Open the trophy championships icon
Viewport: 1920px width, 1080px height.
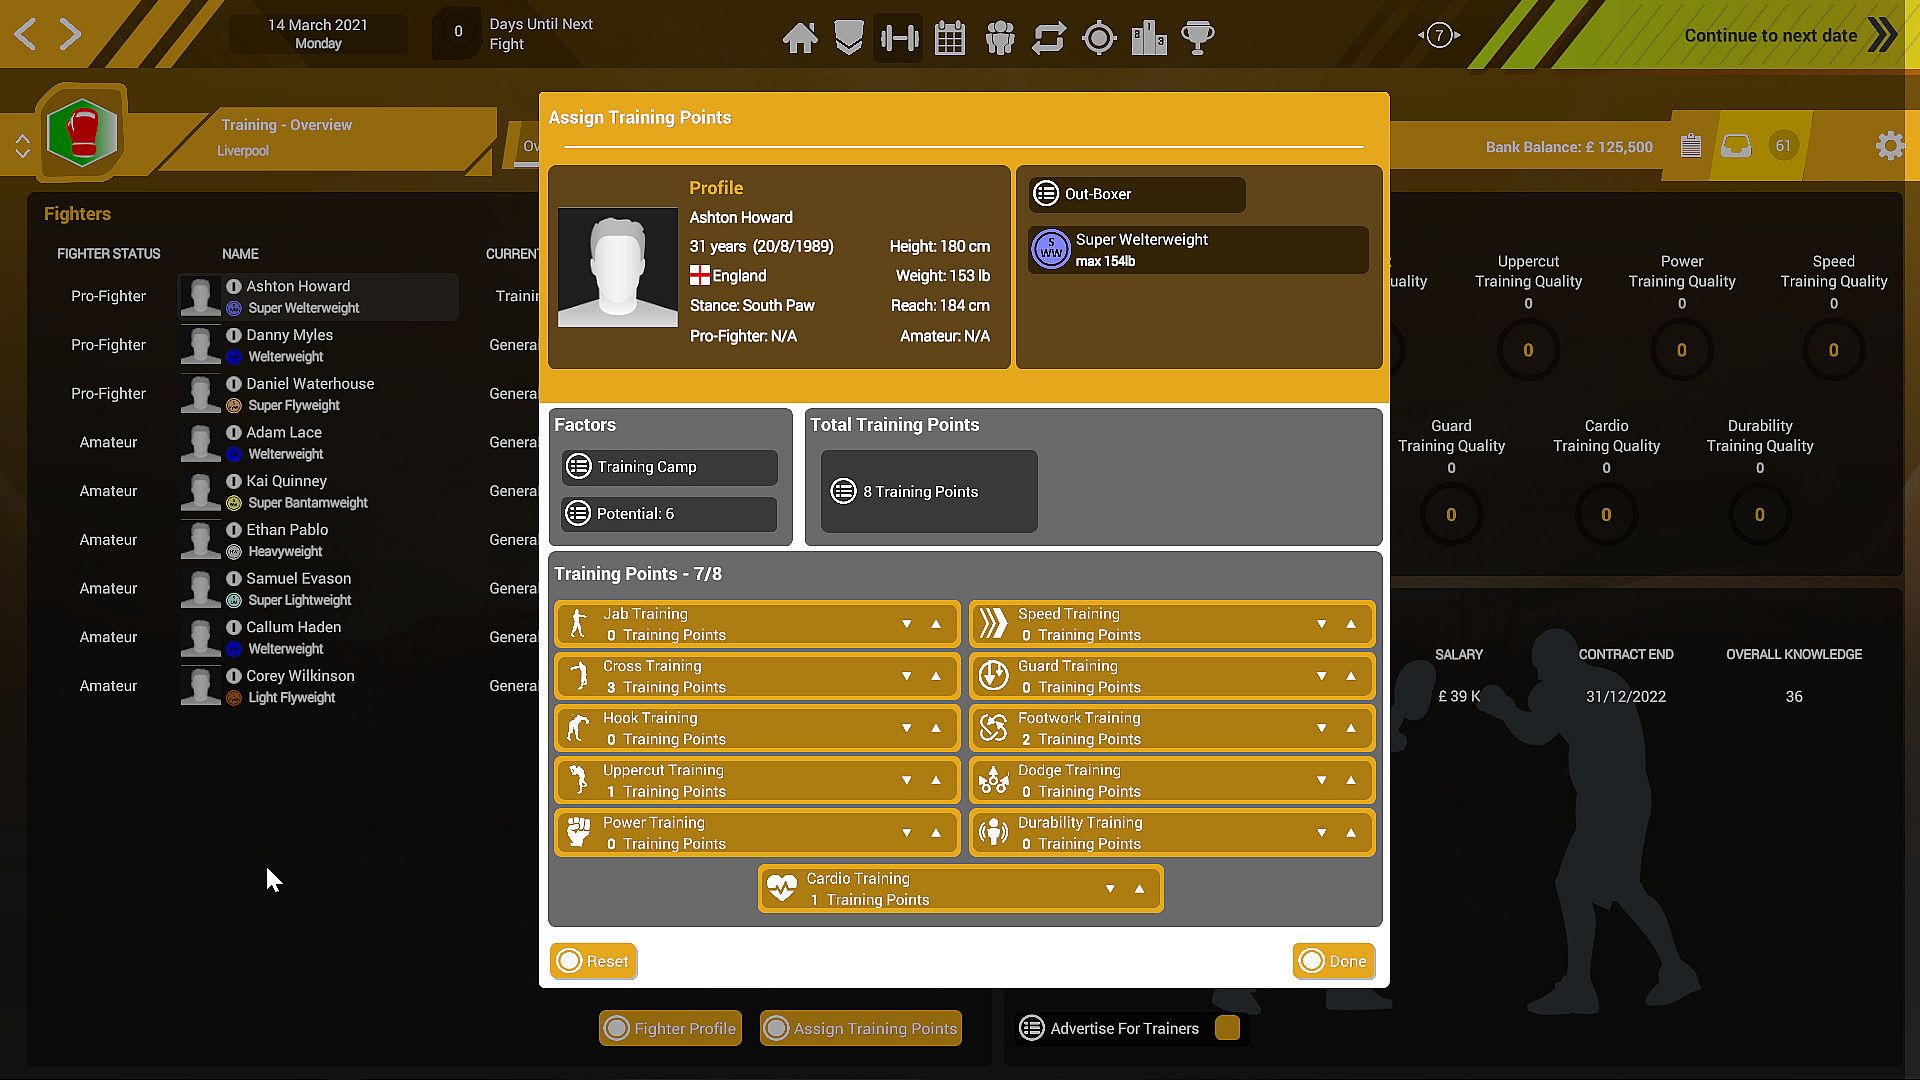1197,38
